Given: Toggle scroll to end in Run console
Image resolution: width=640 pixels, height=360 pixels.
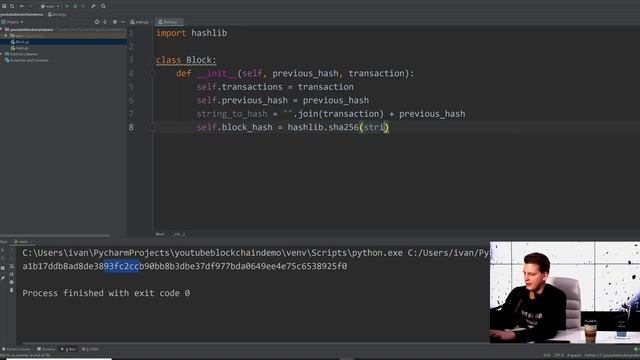Looking at the screenshot, I should click(11, 274).
